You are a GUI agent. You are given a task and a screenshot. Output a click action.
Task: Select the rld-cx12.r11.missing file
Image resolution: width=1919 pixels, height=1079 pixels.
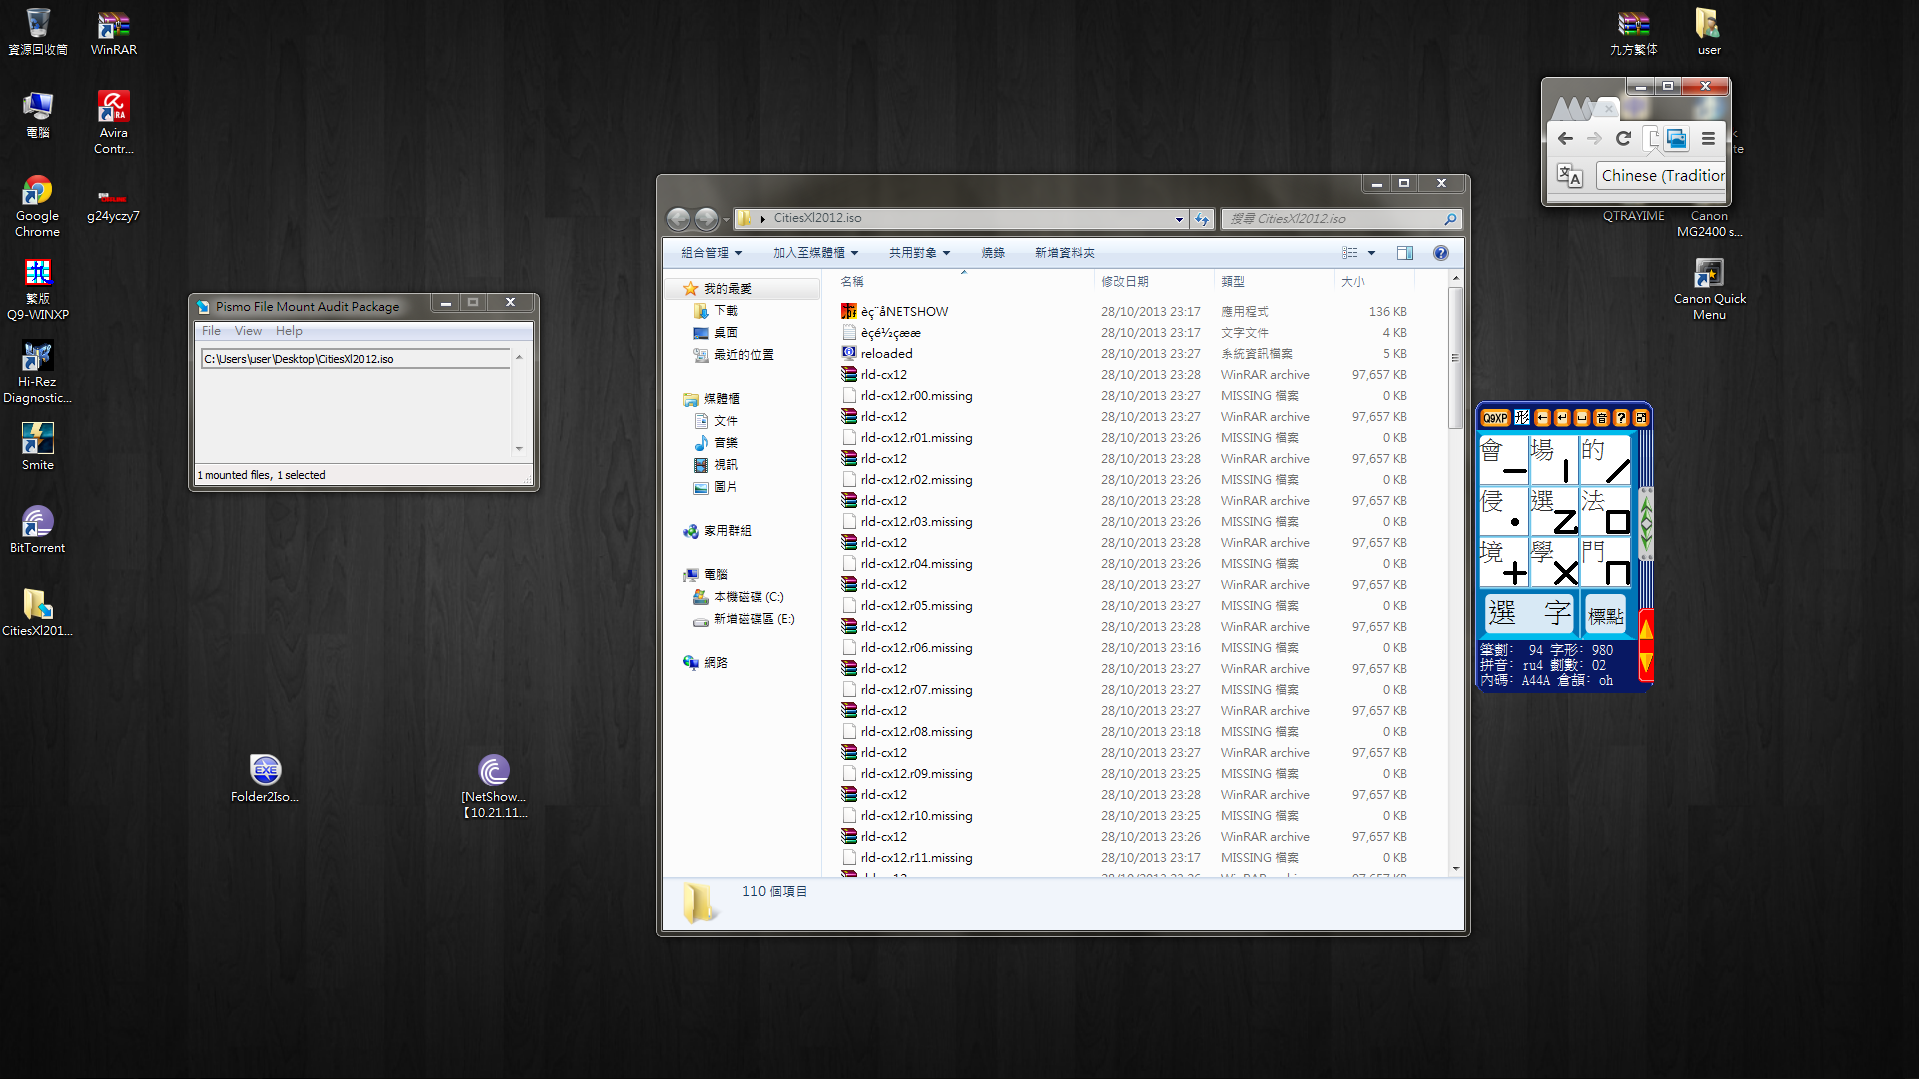(916, 858)
